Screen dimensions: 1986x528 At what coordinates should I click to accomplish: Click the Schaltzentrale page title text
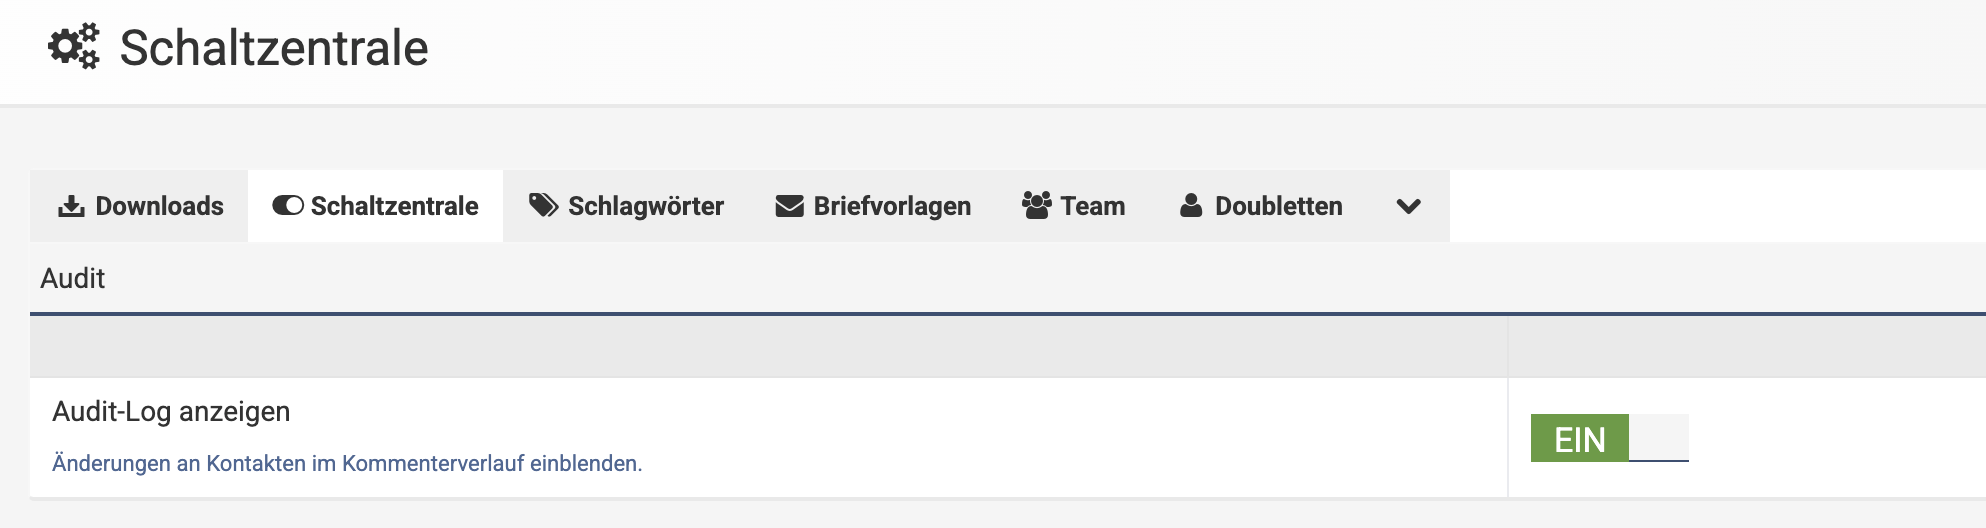point(274,48)
